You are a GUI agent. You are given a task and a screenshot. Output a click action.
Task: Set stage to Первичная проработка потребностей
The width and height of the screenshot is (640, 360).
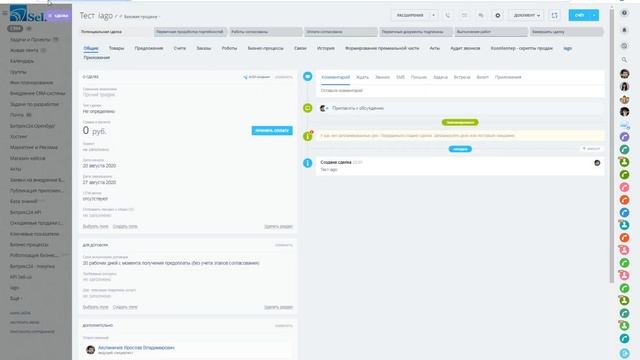coord(191,32)
